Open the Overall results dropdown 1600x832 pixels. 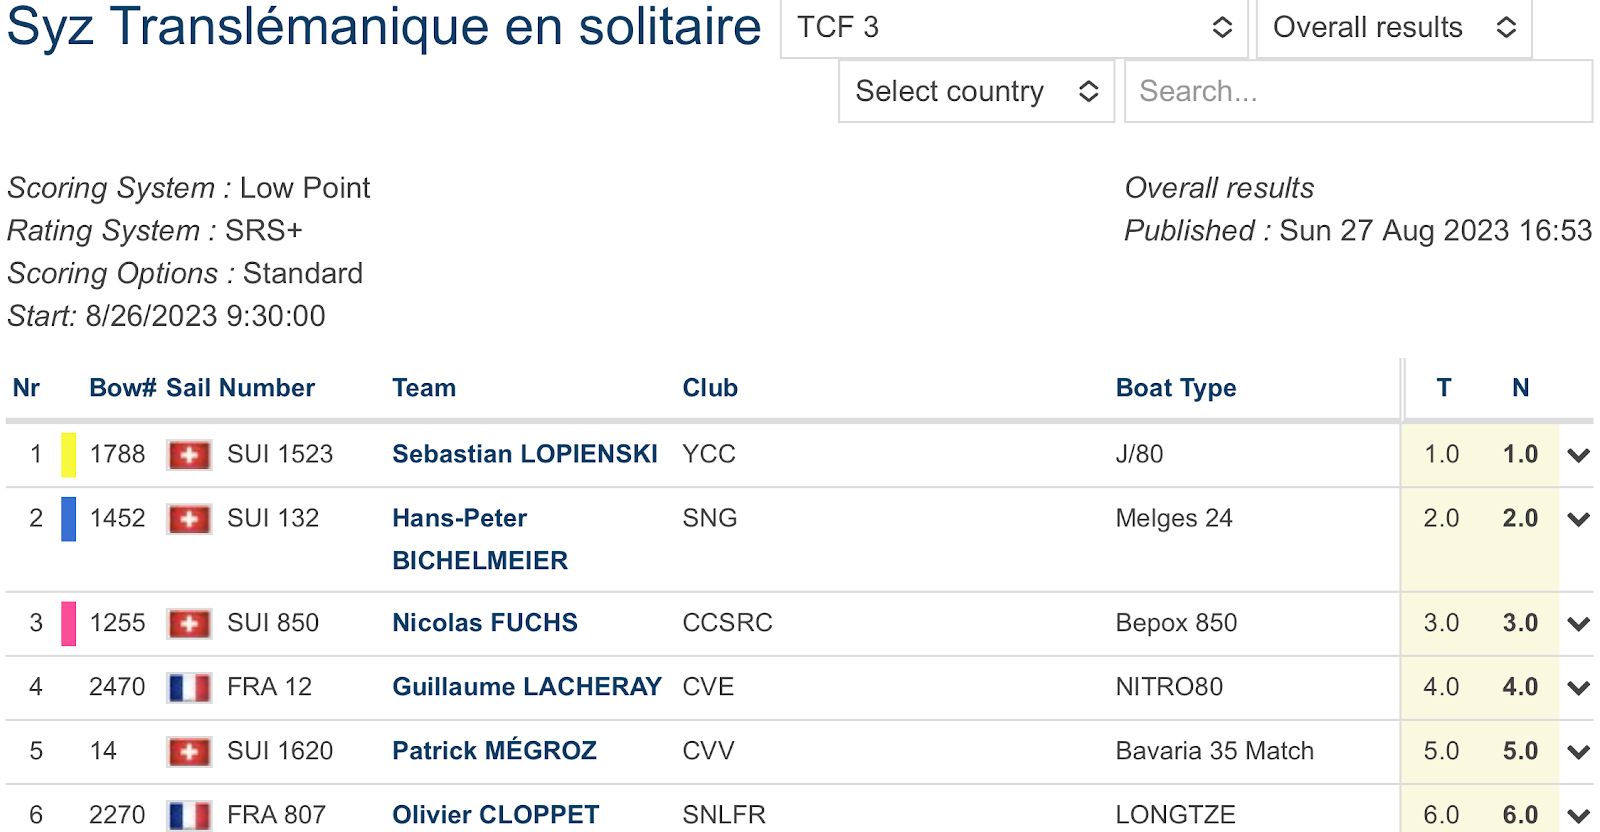click(1394, 28)
